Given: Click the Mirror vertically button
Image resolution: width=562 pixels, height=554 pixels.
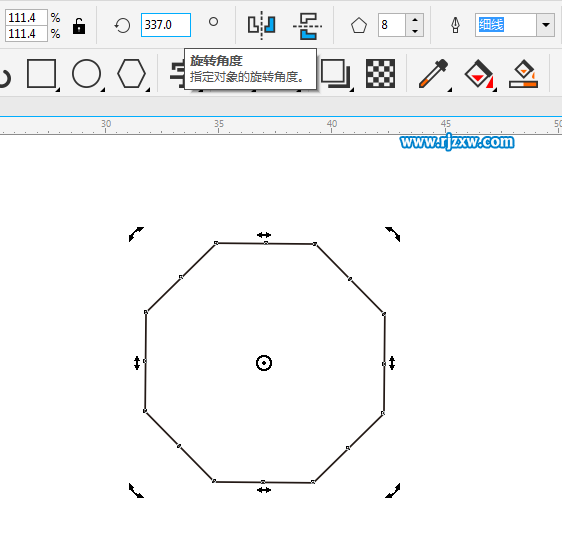Looking at the screenshot, I should point(308,26).
